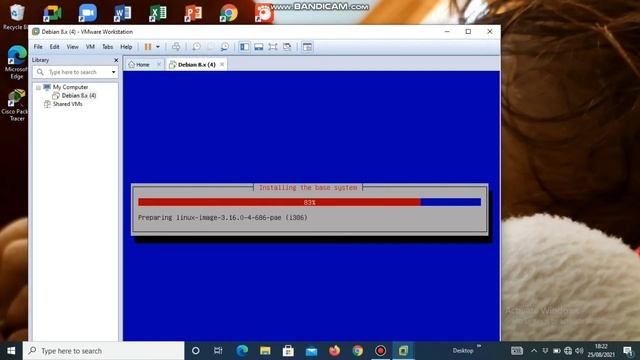
Task: Click the console view toolbar icon
Action: [x=307, y=47]
